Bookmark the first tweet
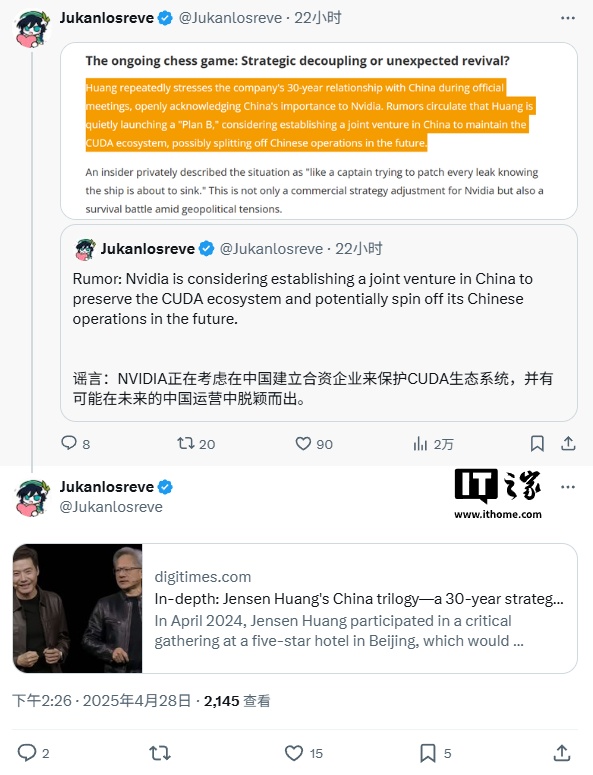This screenshot has width=593, height=775. (x=537, y=443)
